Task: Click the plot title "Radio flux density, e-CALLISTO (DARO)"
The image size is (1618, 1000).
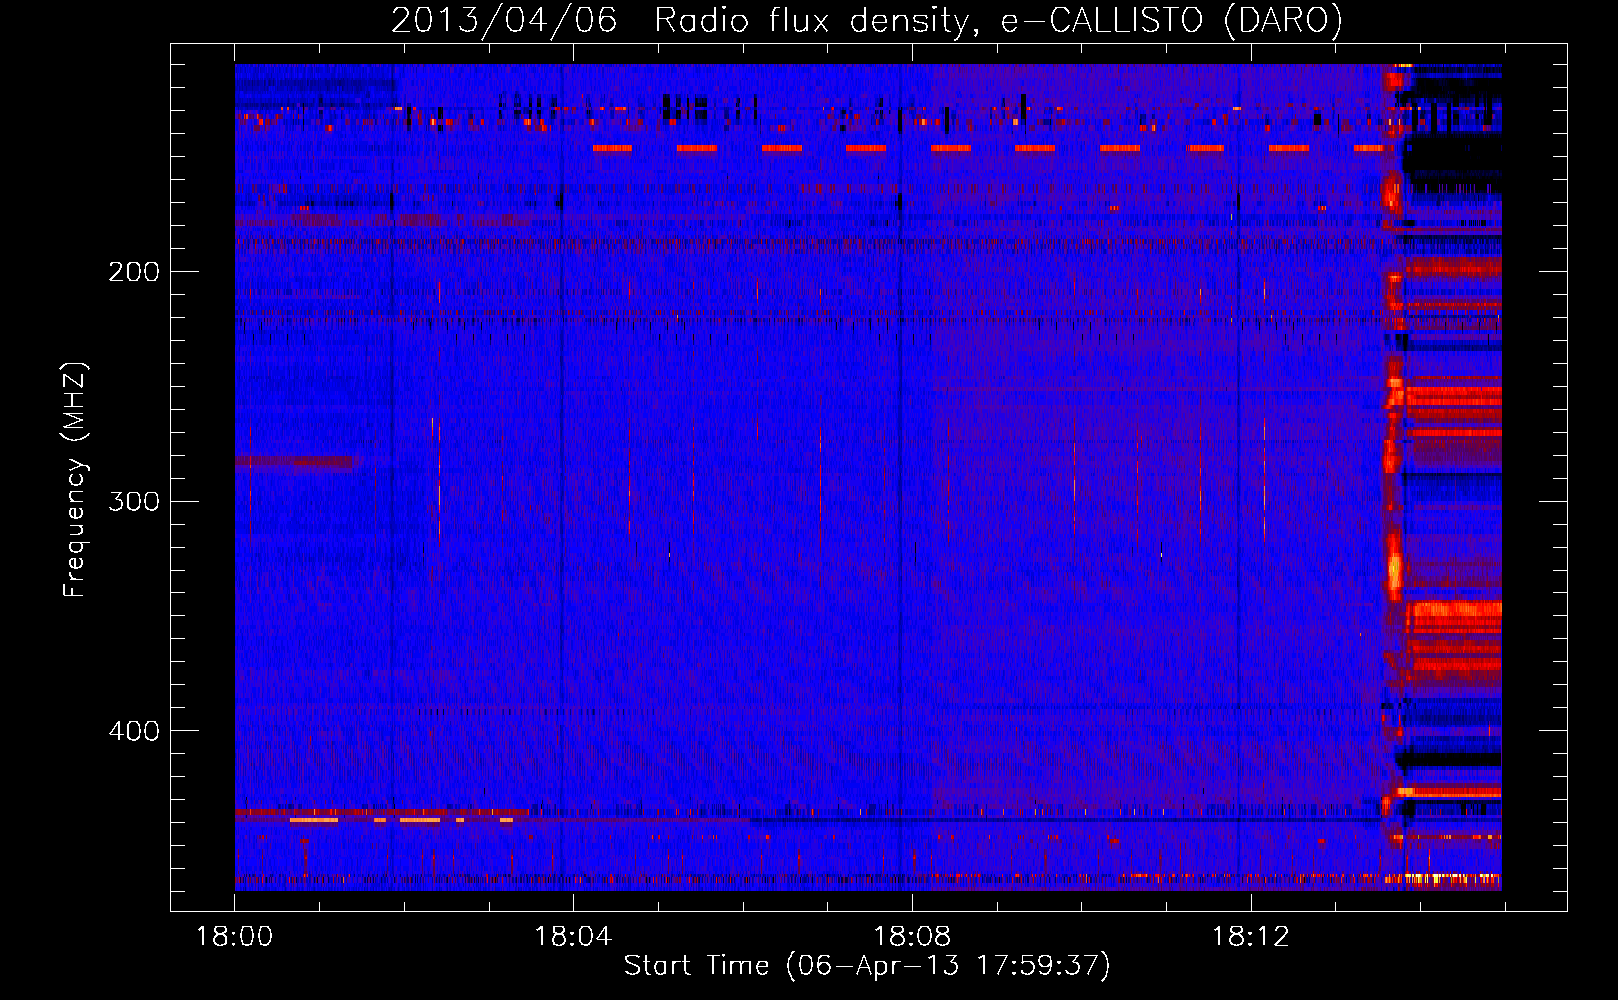Action: pos(998,21)
